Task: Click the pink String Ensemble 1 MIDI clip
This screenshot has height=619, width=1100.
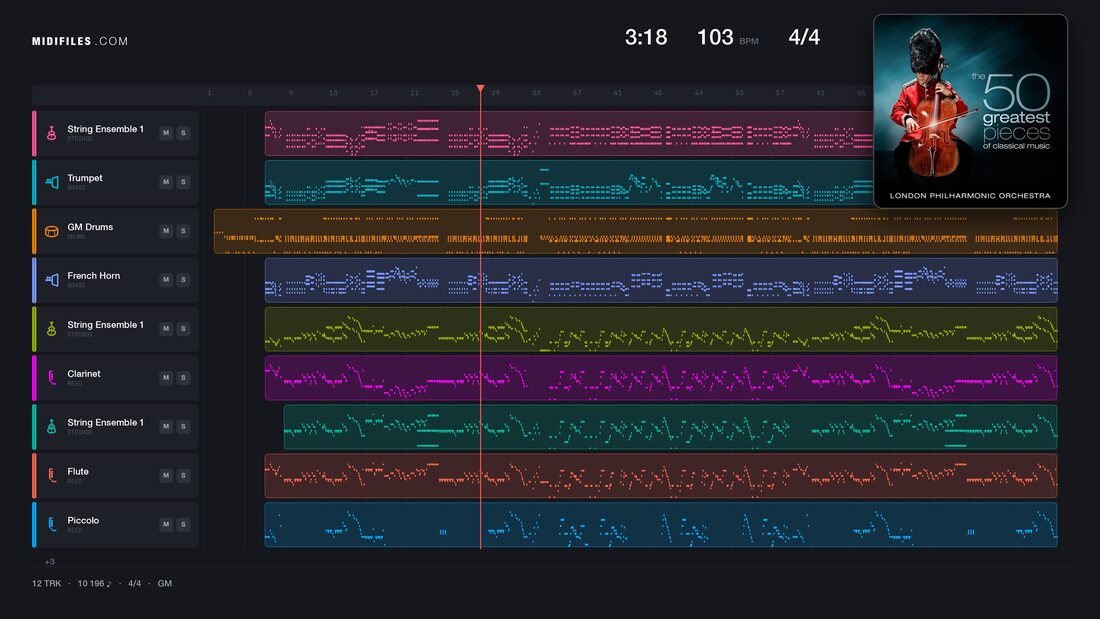Action: pyautogui.click(x=569, y=133)
